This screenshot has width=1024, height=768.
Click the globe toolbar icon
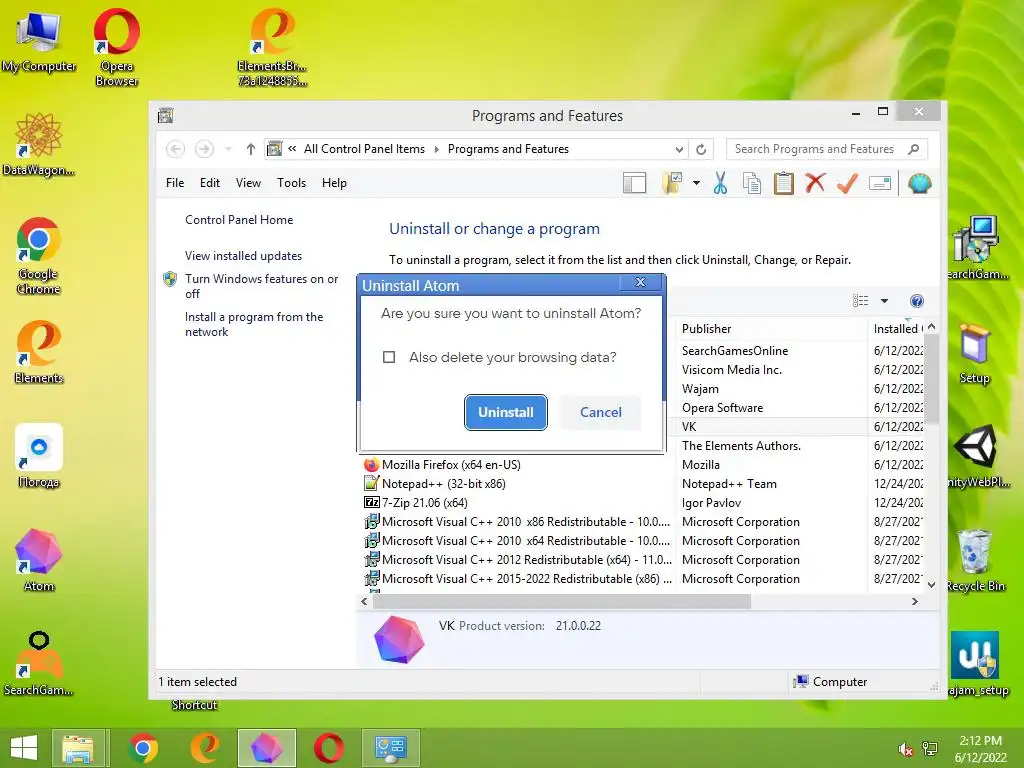(920, 184)
